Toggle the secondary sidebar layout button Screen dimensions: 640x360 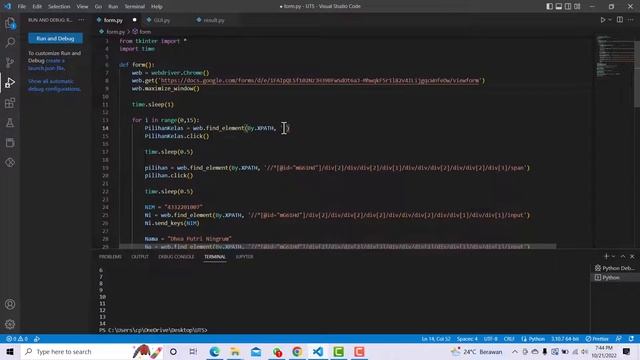coord(568,6)
